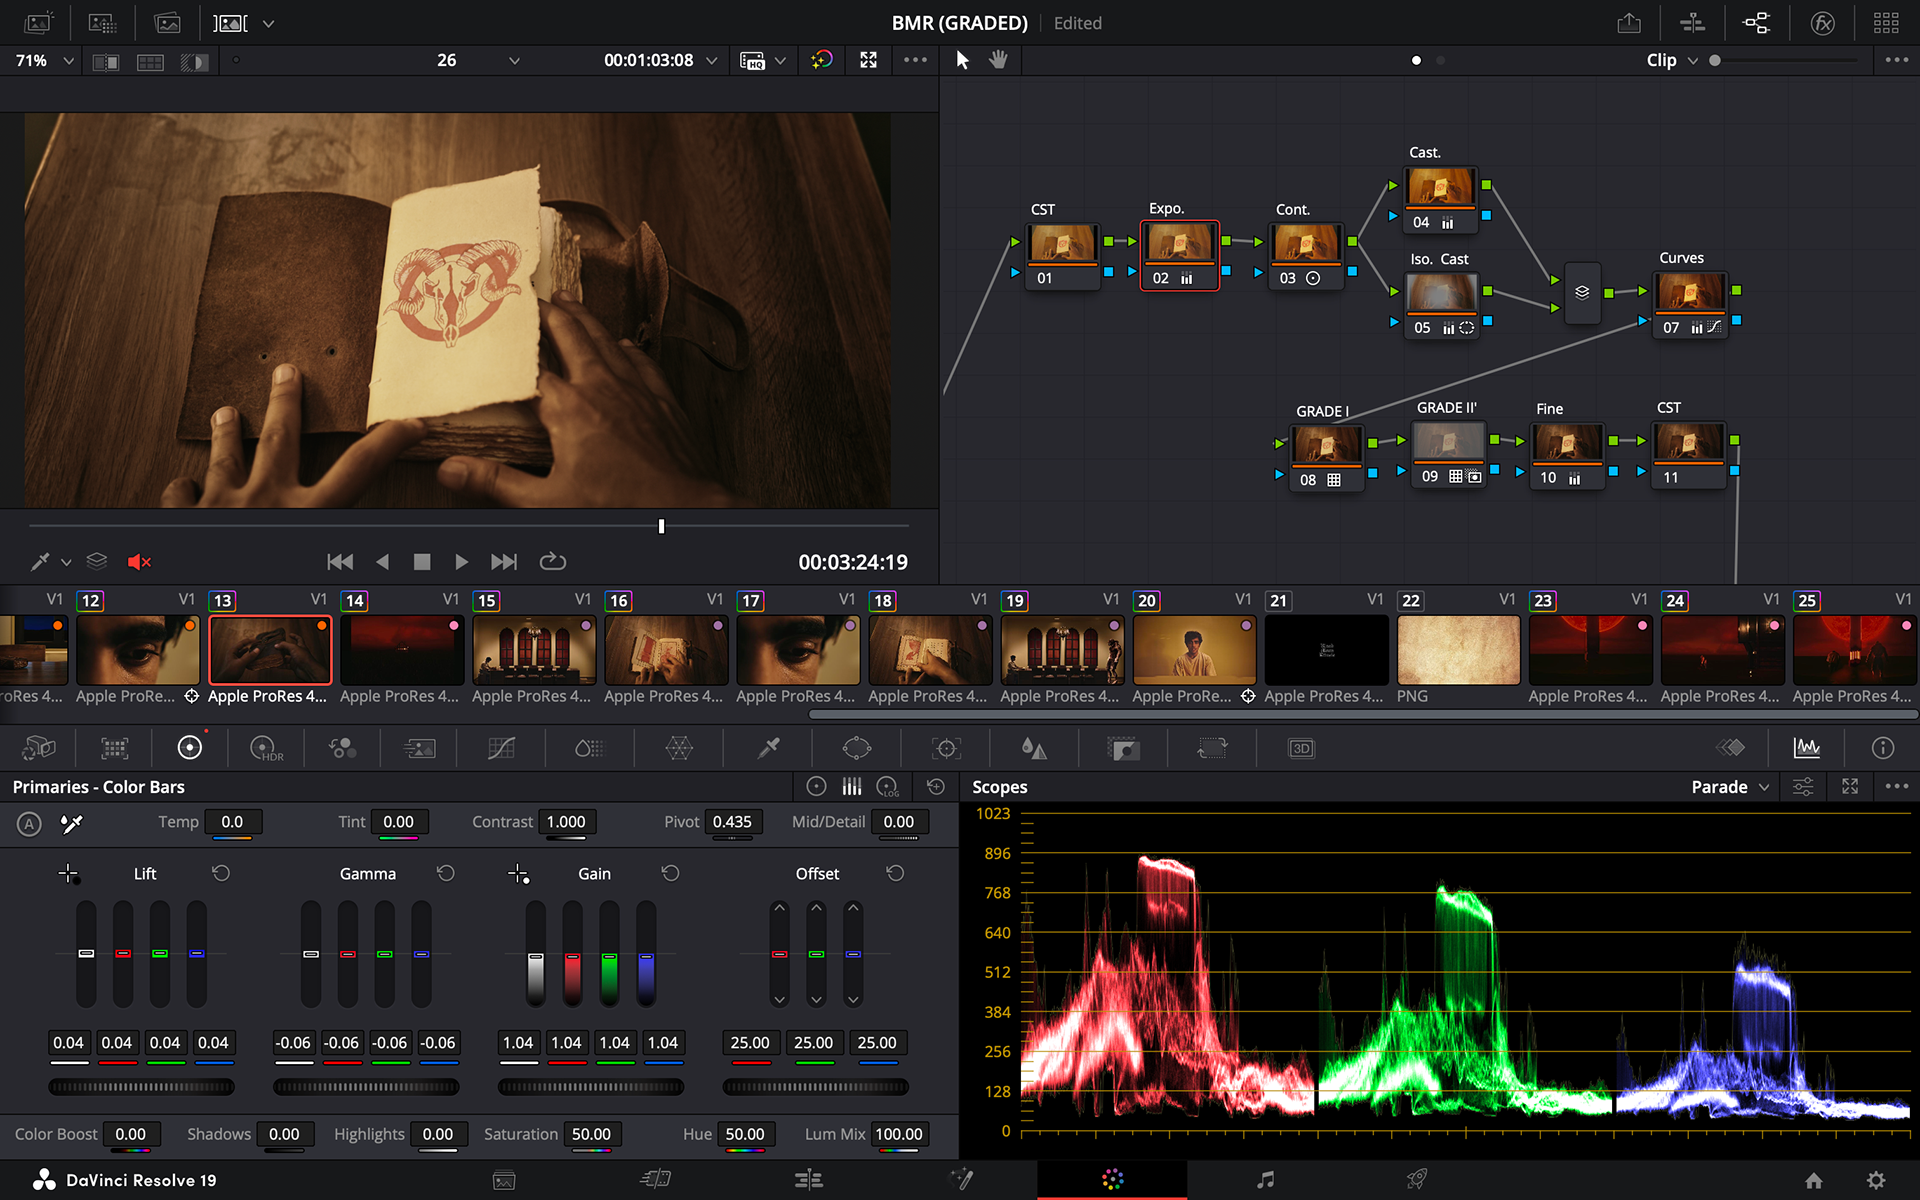Open the Clip node mode dropdown
Image resolution: width=1920 pixels, height=1200 pixels.
click(1672, 60)
